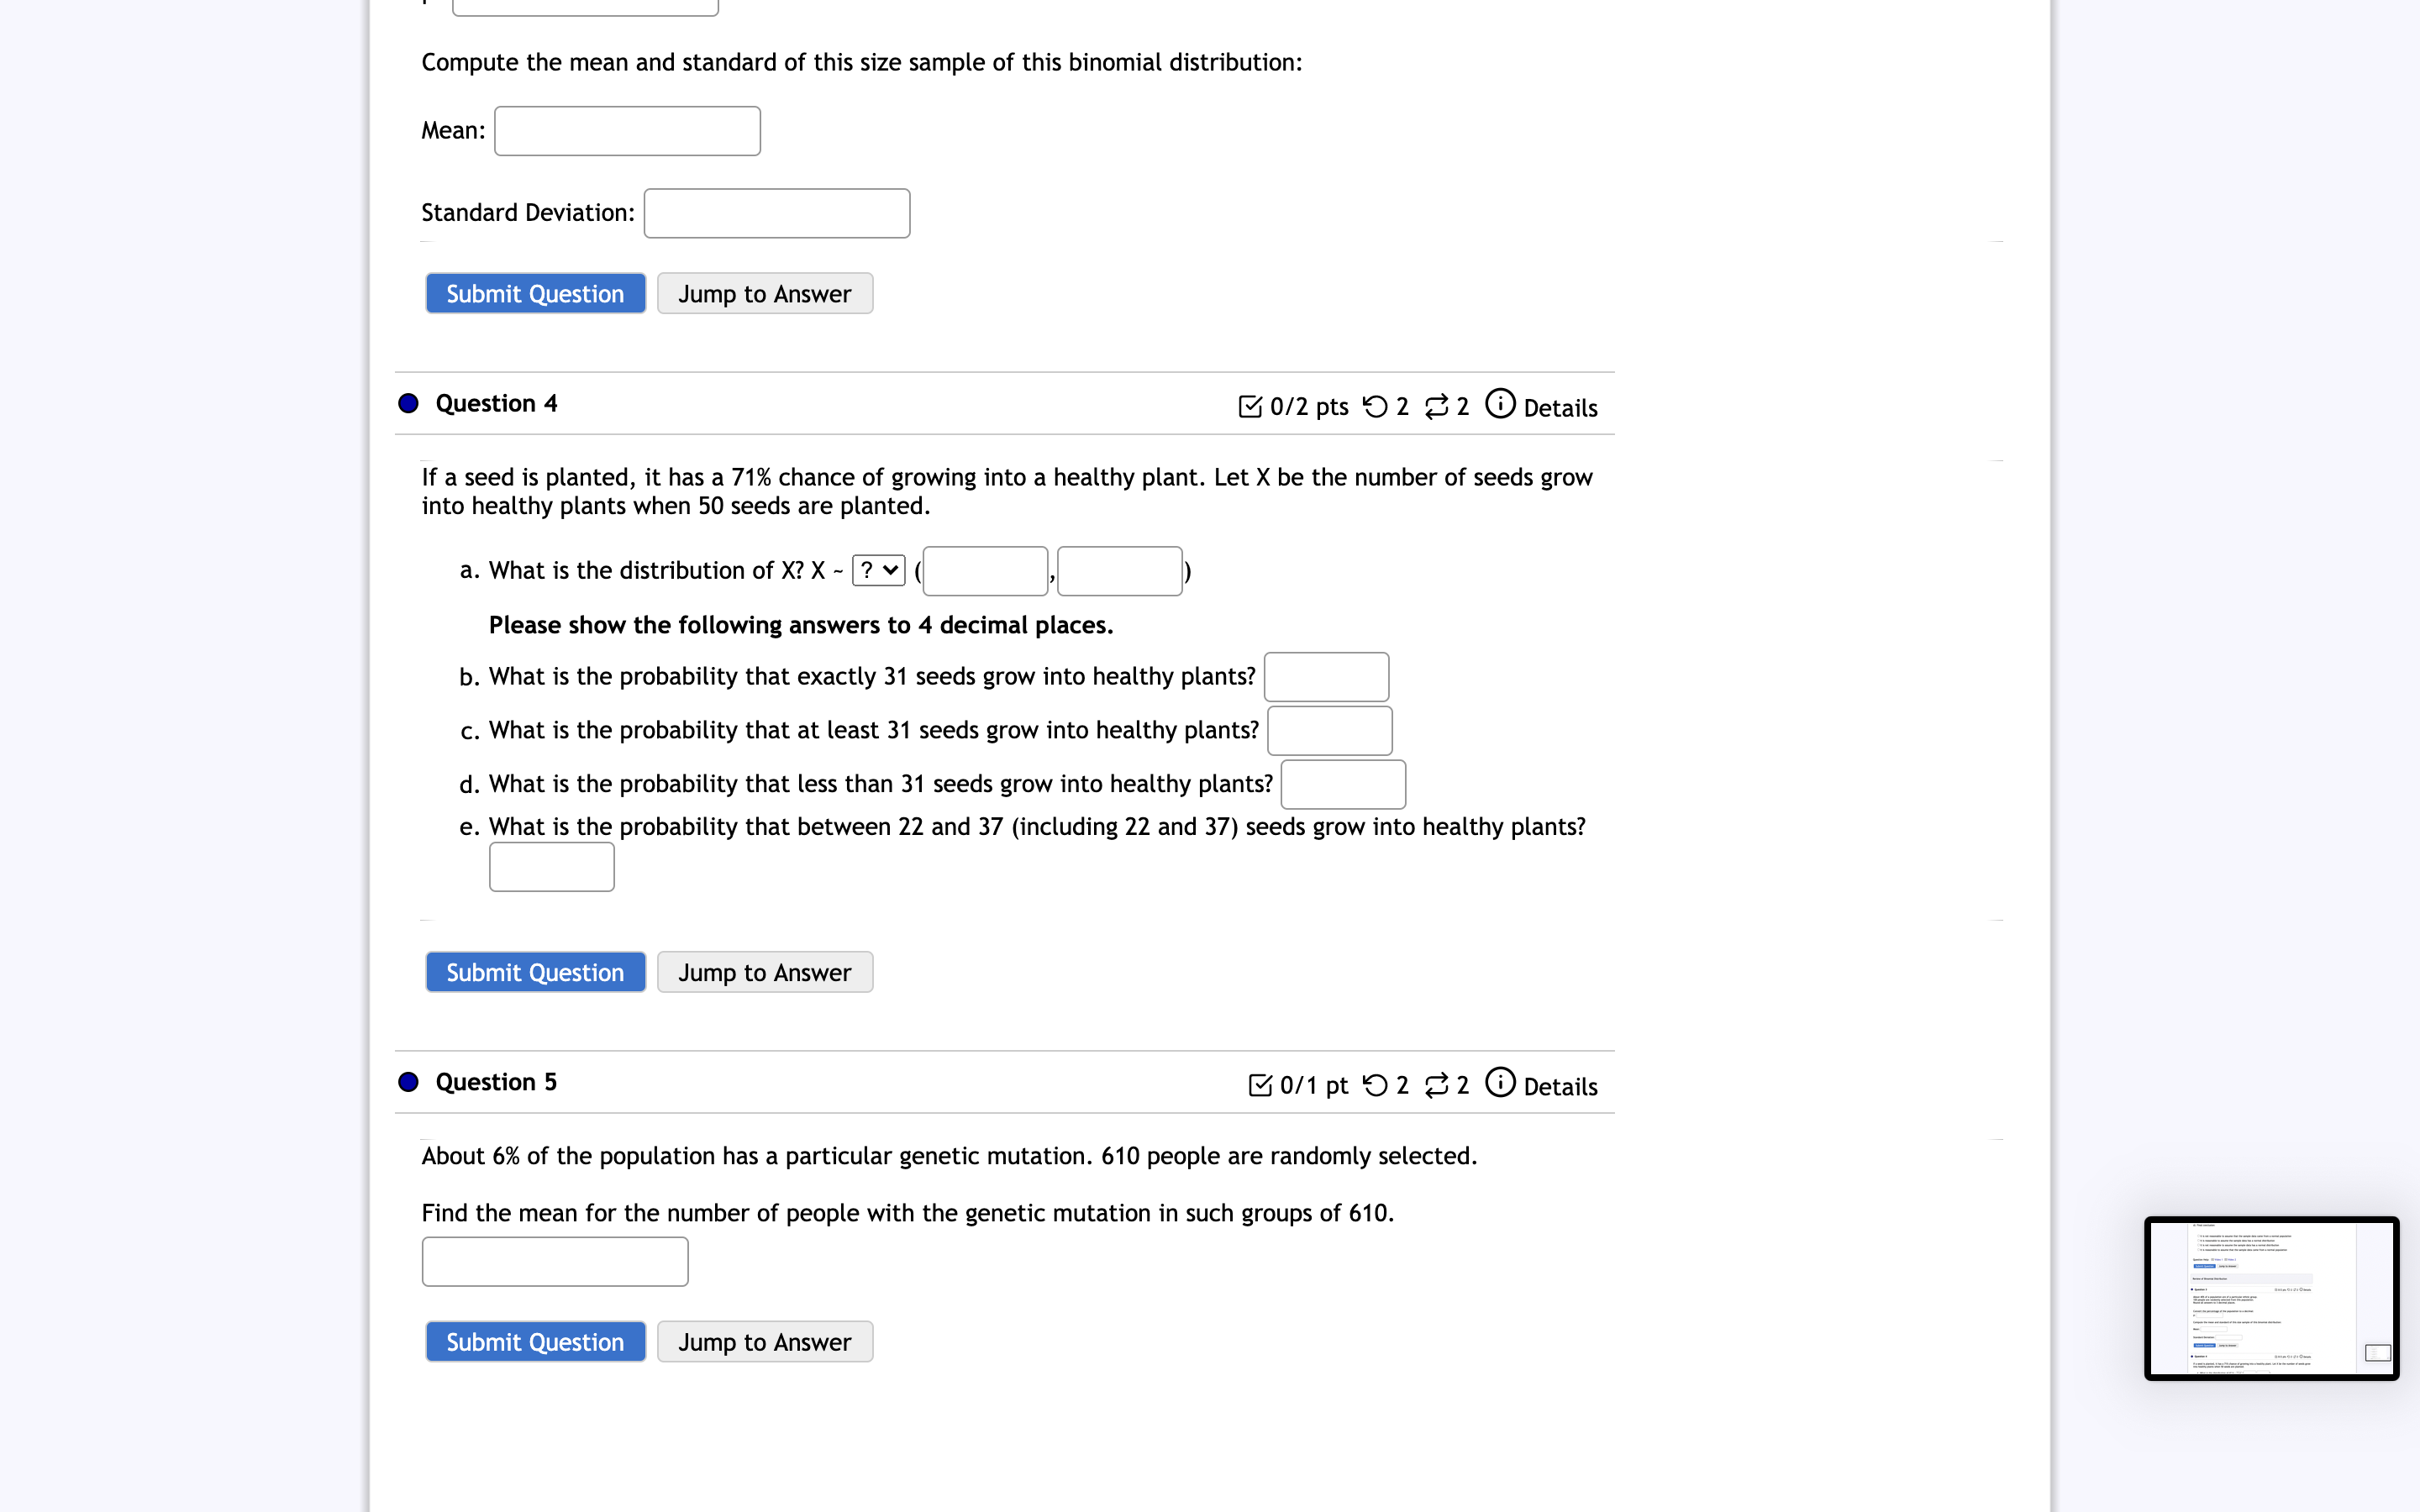The width and height of the screenshot is (2420, 1512).
Task: Click Jump to Answer below Question 5
Action: point(765,1342)
